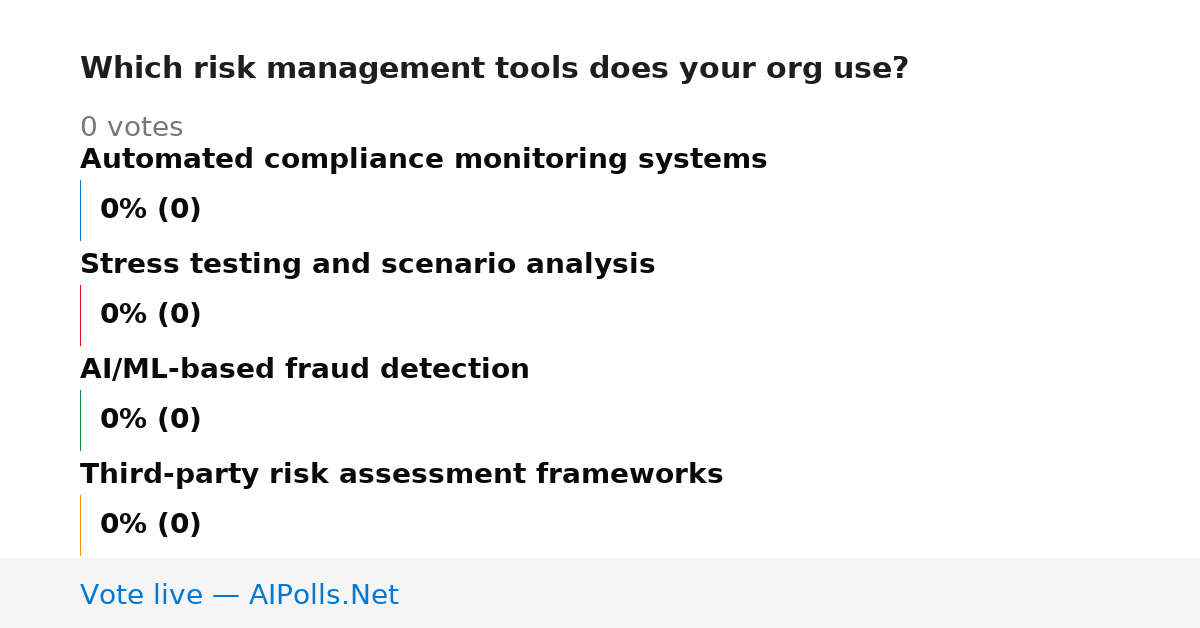Click the poll question heading

coord(494,69)
